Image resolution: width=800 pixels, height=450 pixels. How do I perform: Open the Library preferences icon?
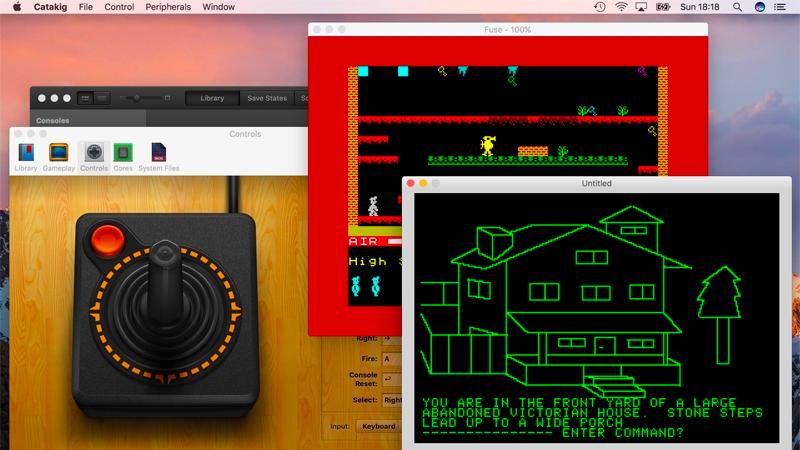coord(26,157)
